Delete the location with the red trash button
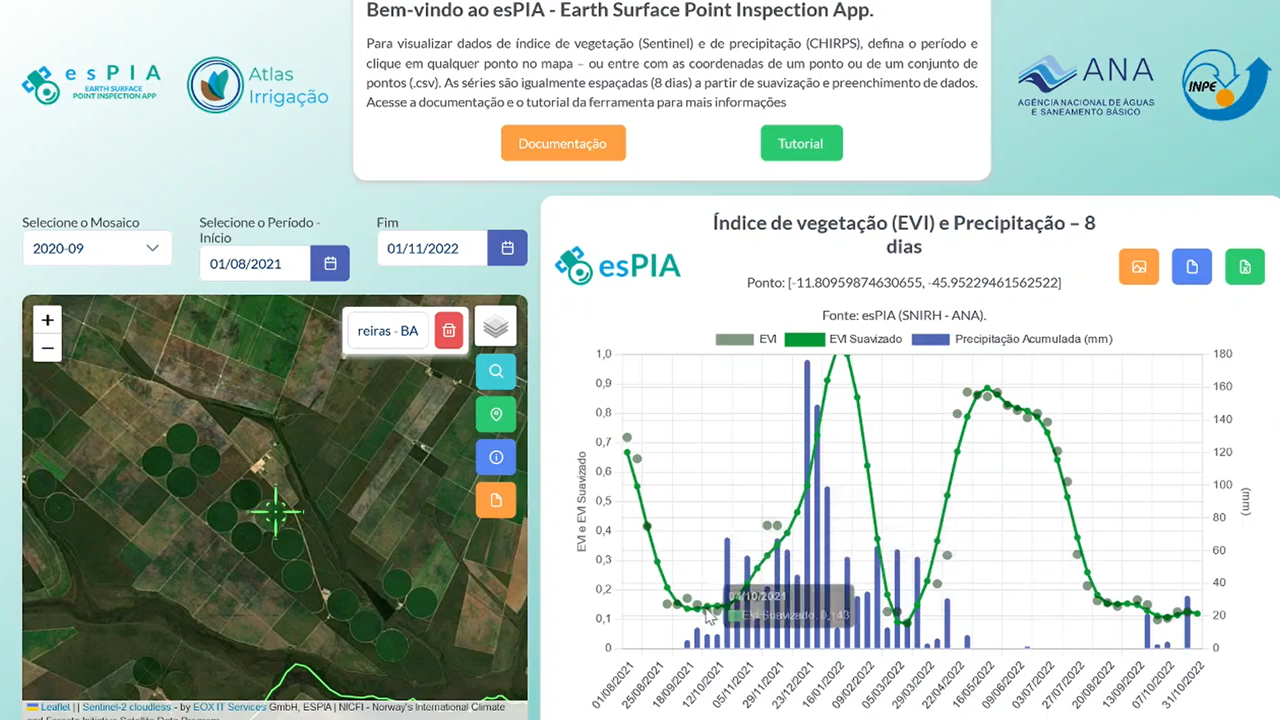This screenshot has width=1280, height=720. pyautogui.click(x=449, y=330)
